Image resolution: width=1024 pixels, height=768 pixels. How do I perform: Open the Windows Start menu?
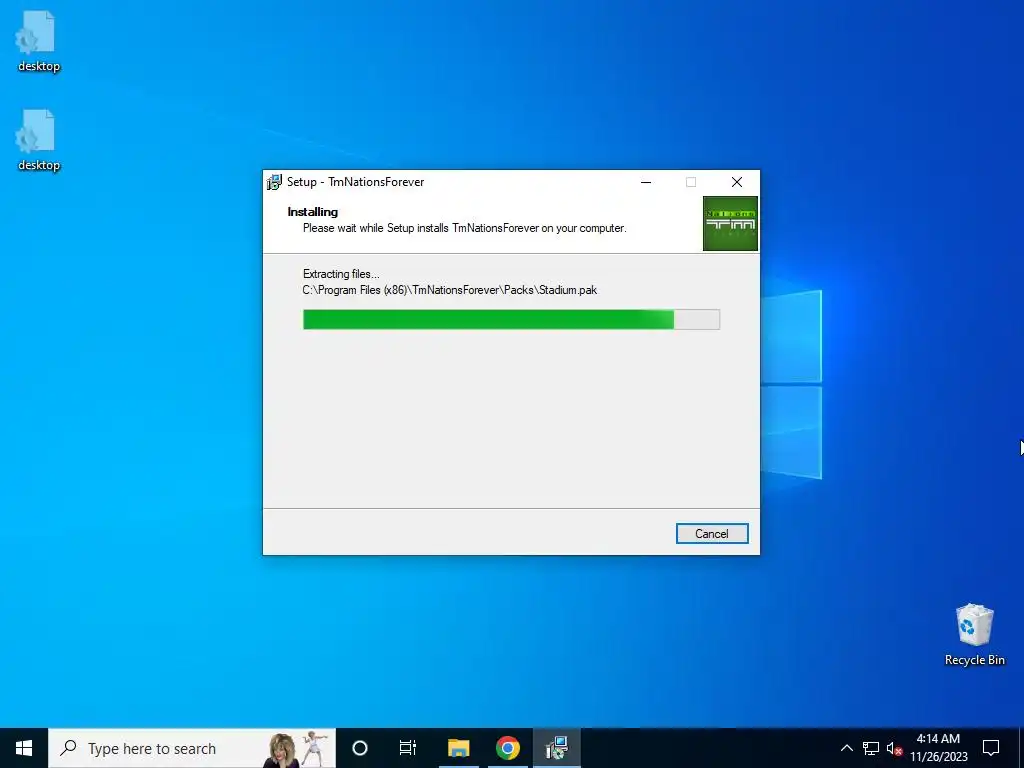tap(24, 748)
